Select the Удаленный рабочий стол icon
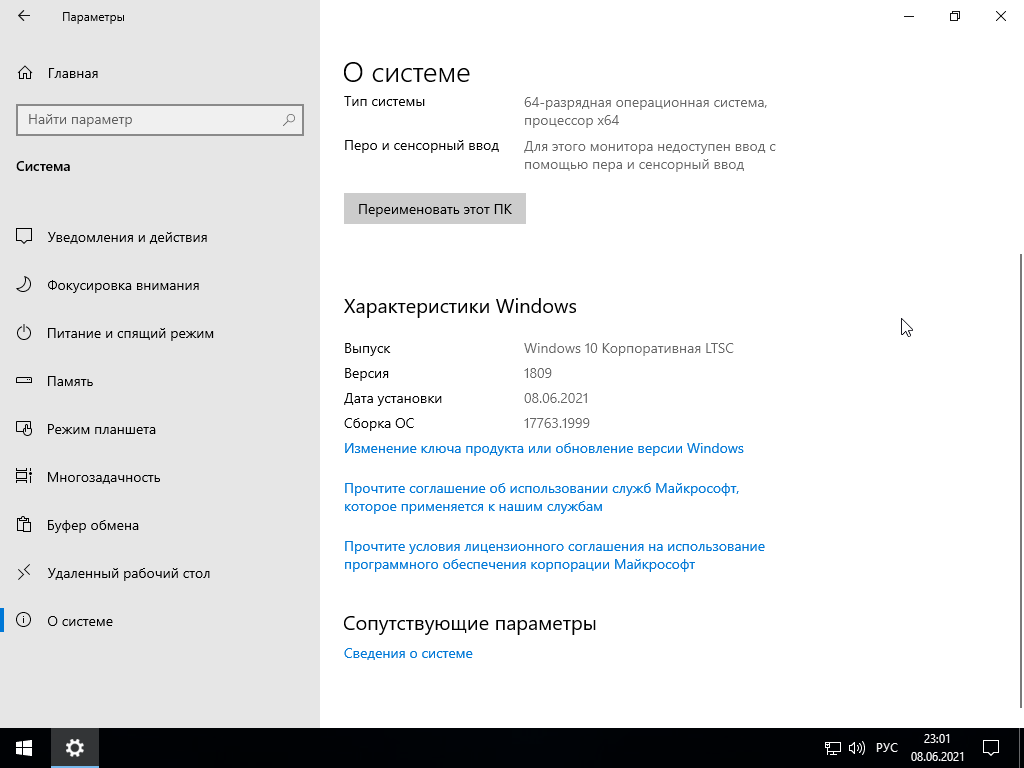 (x=24, y=573)
